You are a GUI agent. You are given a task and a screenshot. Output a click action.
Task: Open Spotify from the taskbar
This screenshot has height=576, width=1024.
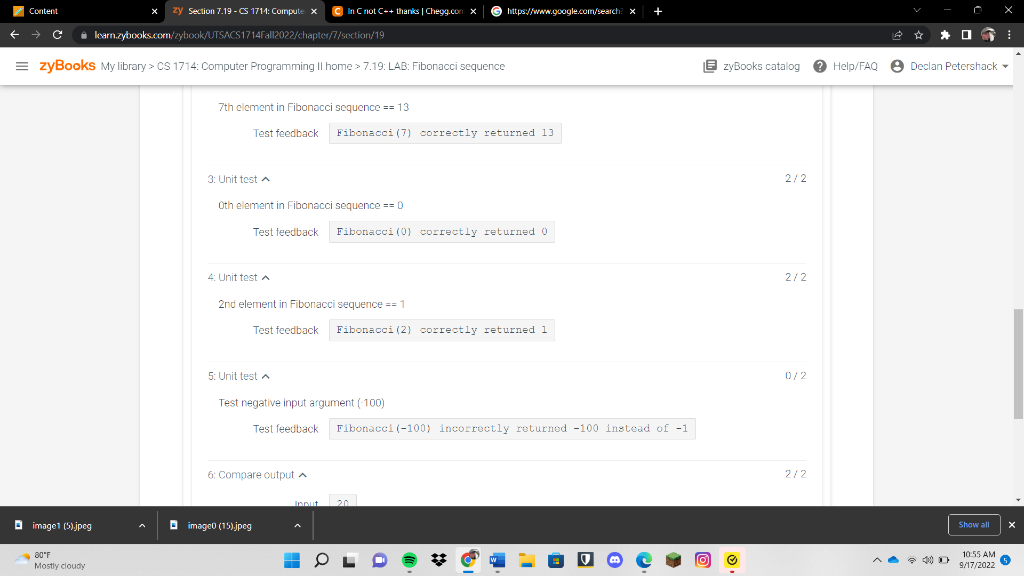point(409,560)
